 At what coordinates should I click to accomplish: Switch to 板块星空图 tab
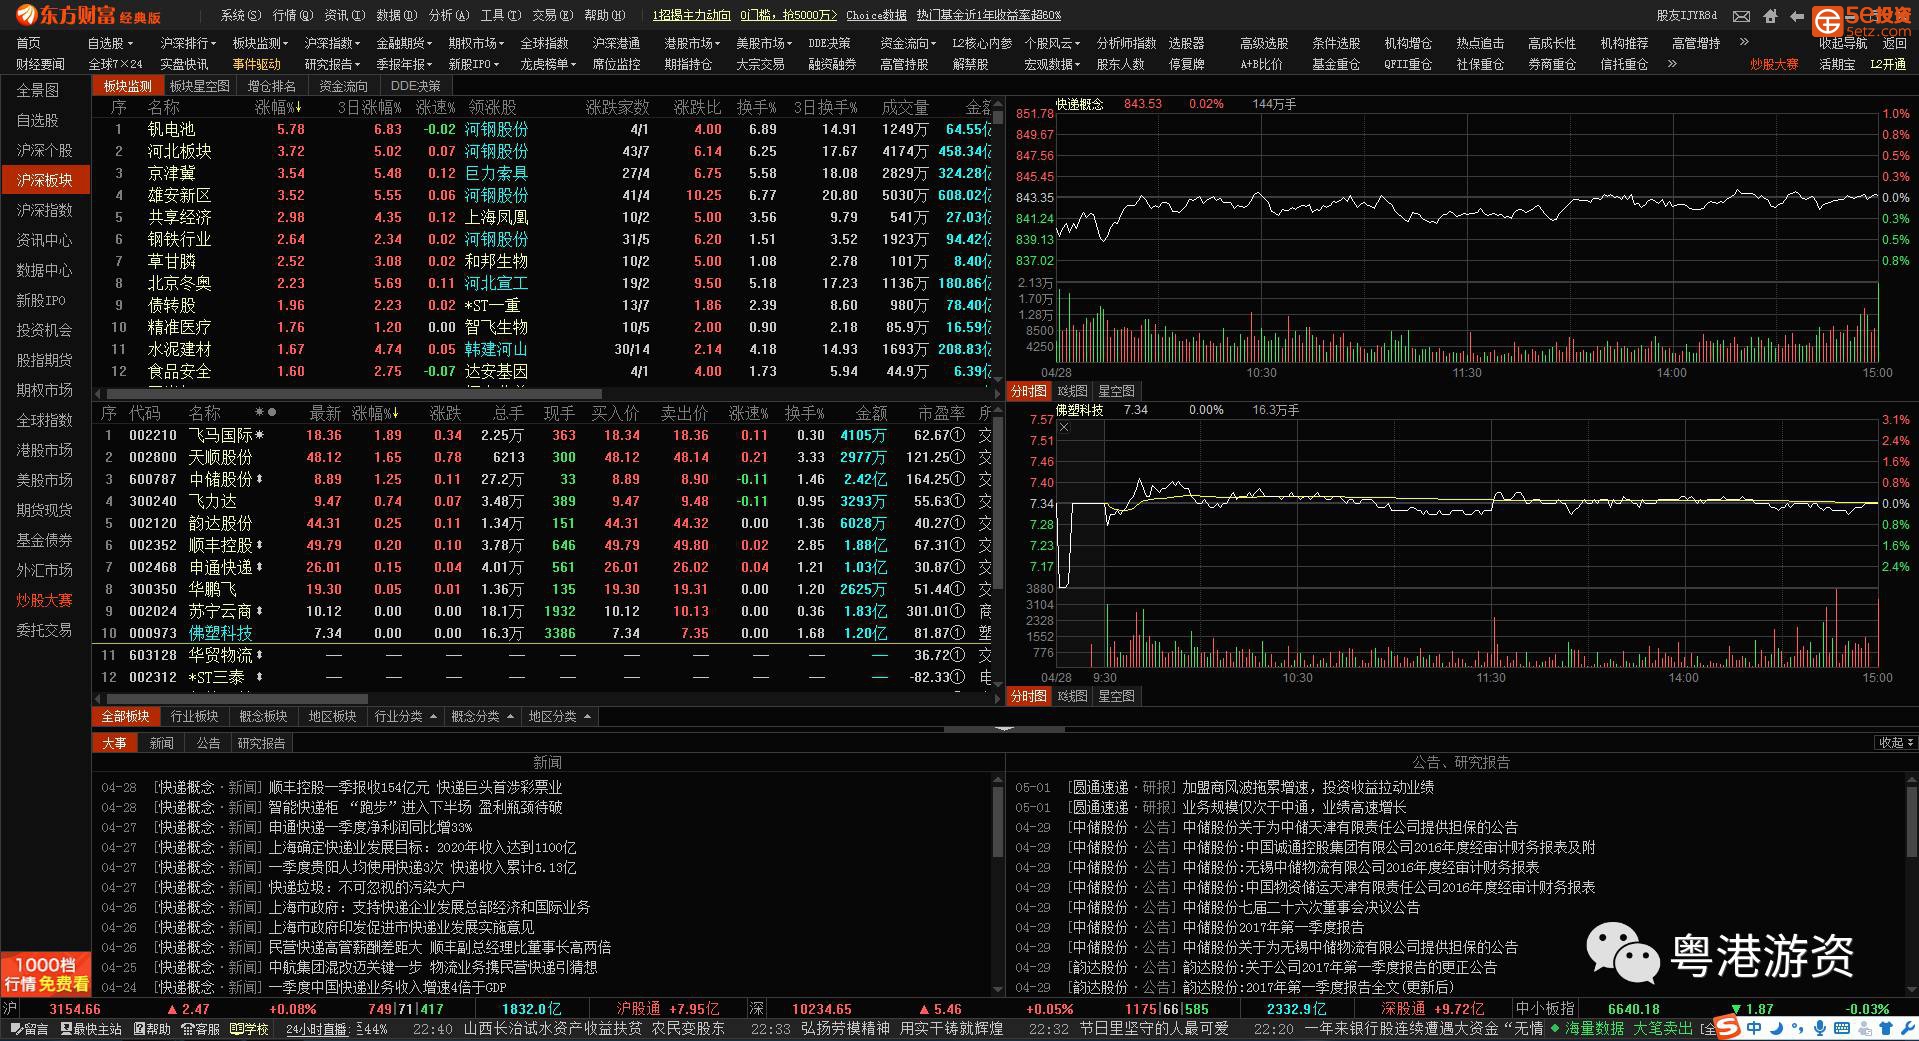(x=200, y=86)
